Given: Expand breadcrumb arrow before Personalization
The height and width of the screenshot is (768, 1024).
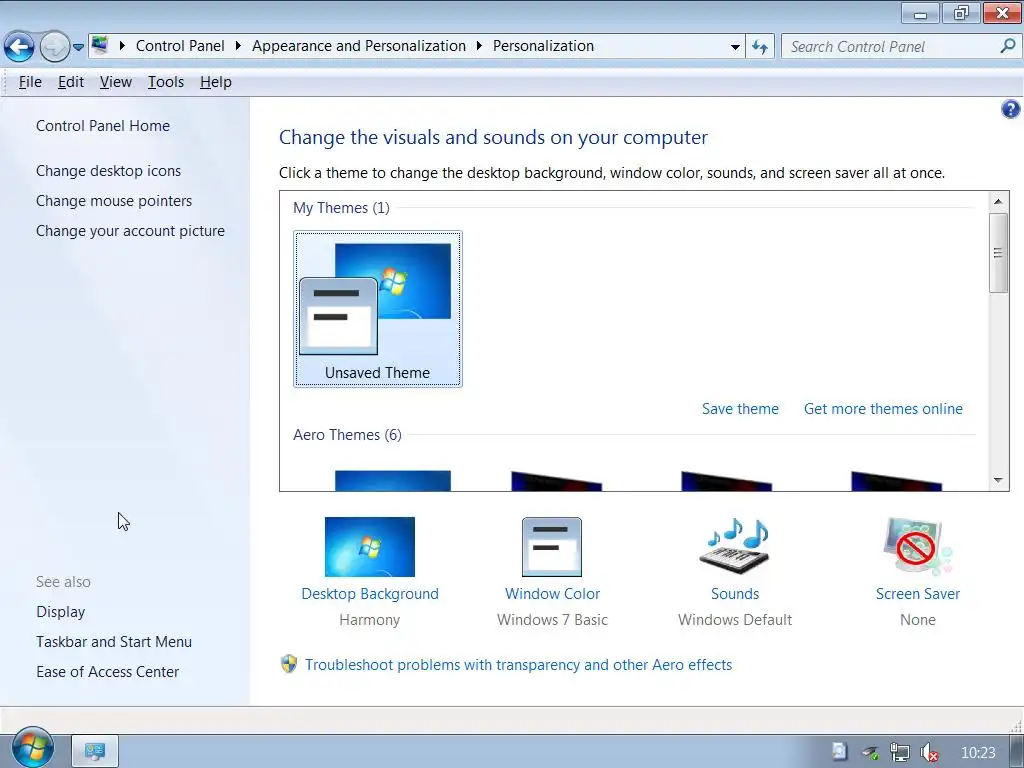Looking at the screenshot, I should 479,46.
